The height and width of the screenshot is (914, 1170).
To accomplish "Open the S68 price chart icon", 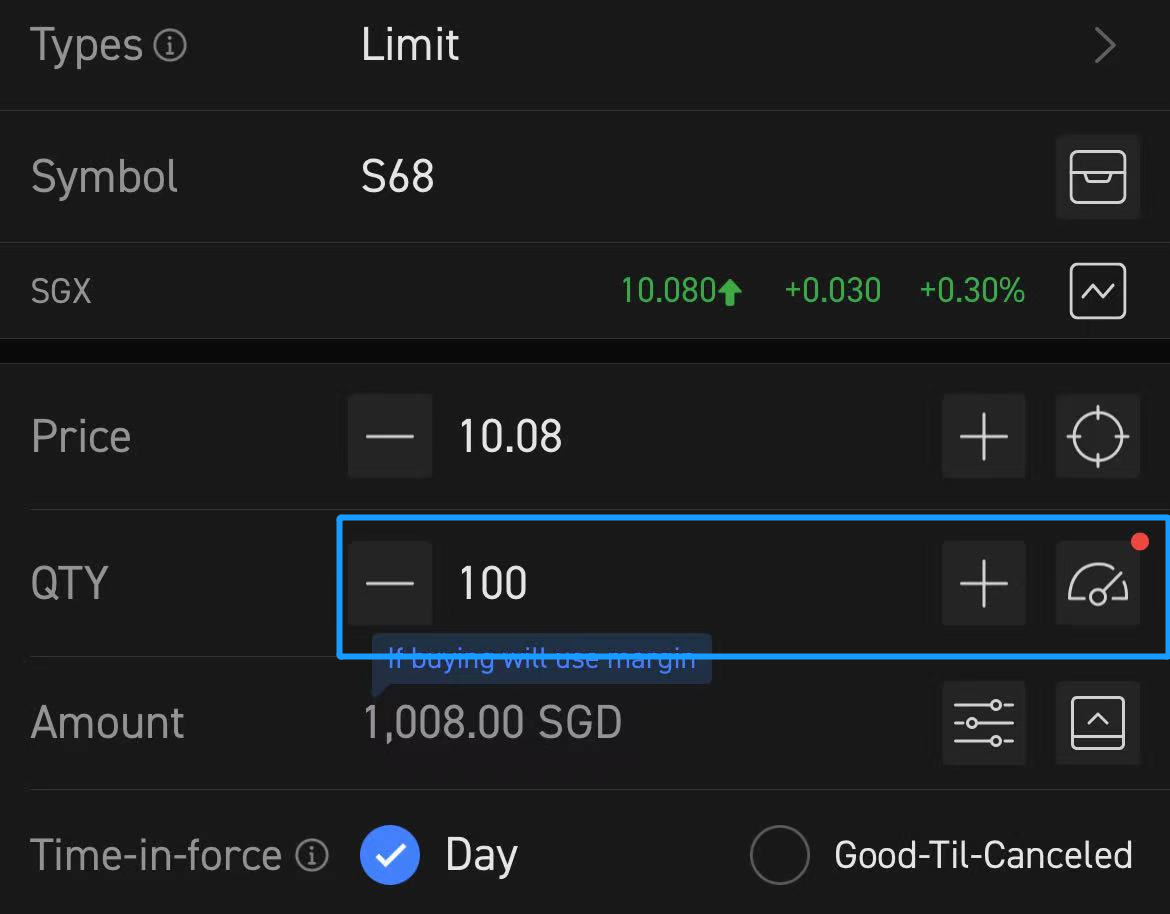I will (x=1097, y=291).
